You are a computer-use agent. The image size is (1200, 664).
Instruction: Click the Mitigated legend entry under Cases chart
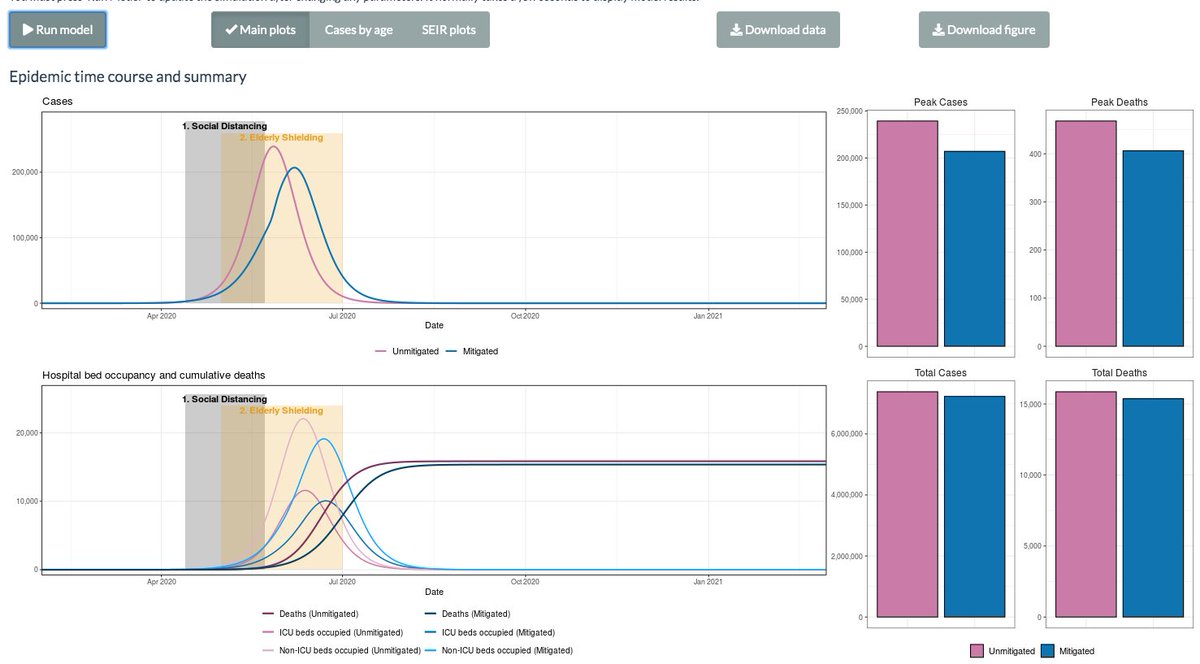coord(471,351)
